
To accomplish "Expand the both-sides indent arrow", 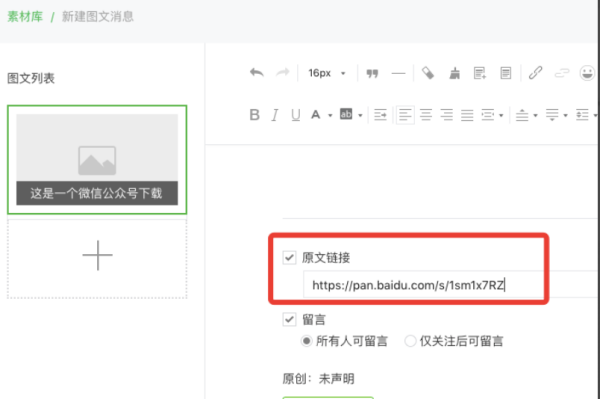I will tap(501, 115).
